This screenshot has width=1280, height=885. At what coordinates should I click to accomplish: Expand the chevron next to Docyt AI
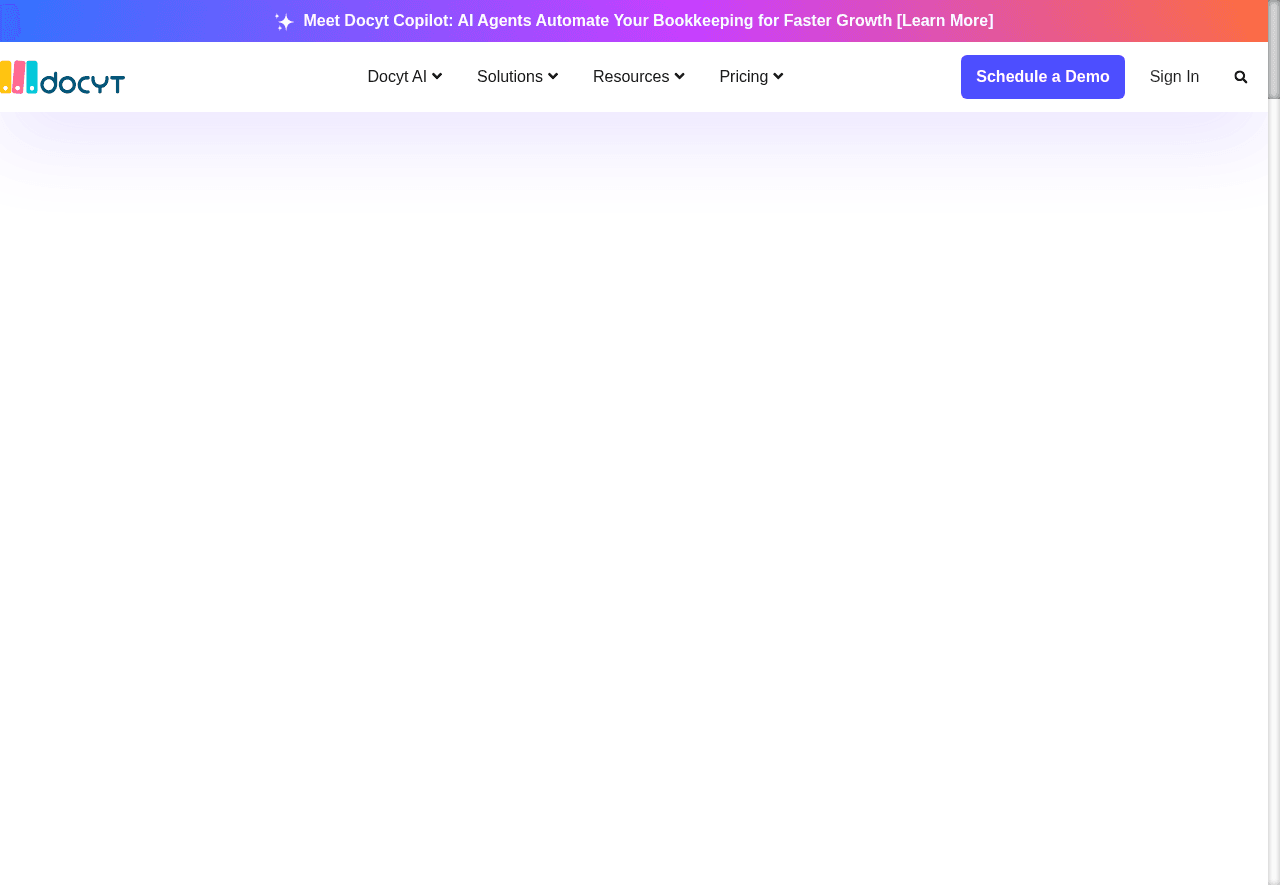point(437,77)
